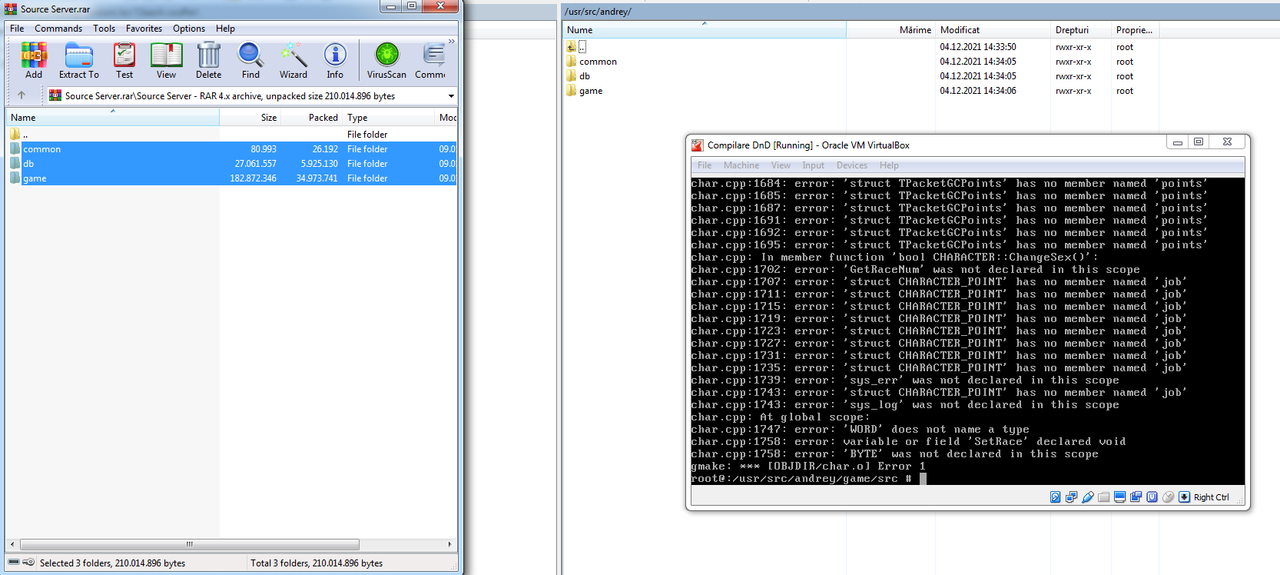Viewport: 1280px width, 575px height.
Task: Click 'Total 3 folders' status bar text
Action: click(x=316, y=563)
